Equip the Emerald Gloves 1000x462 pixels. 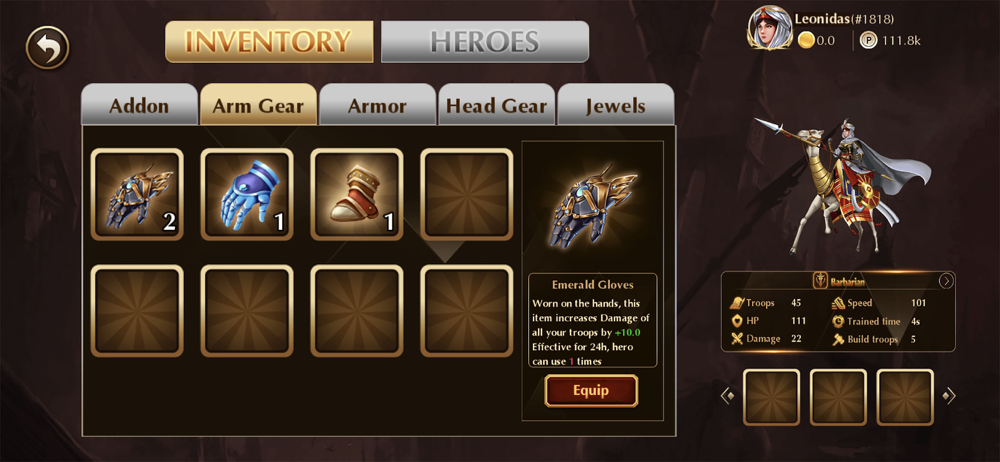[591, 391]
